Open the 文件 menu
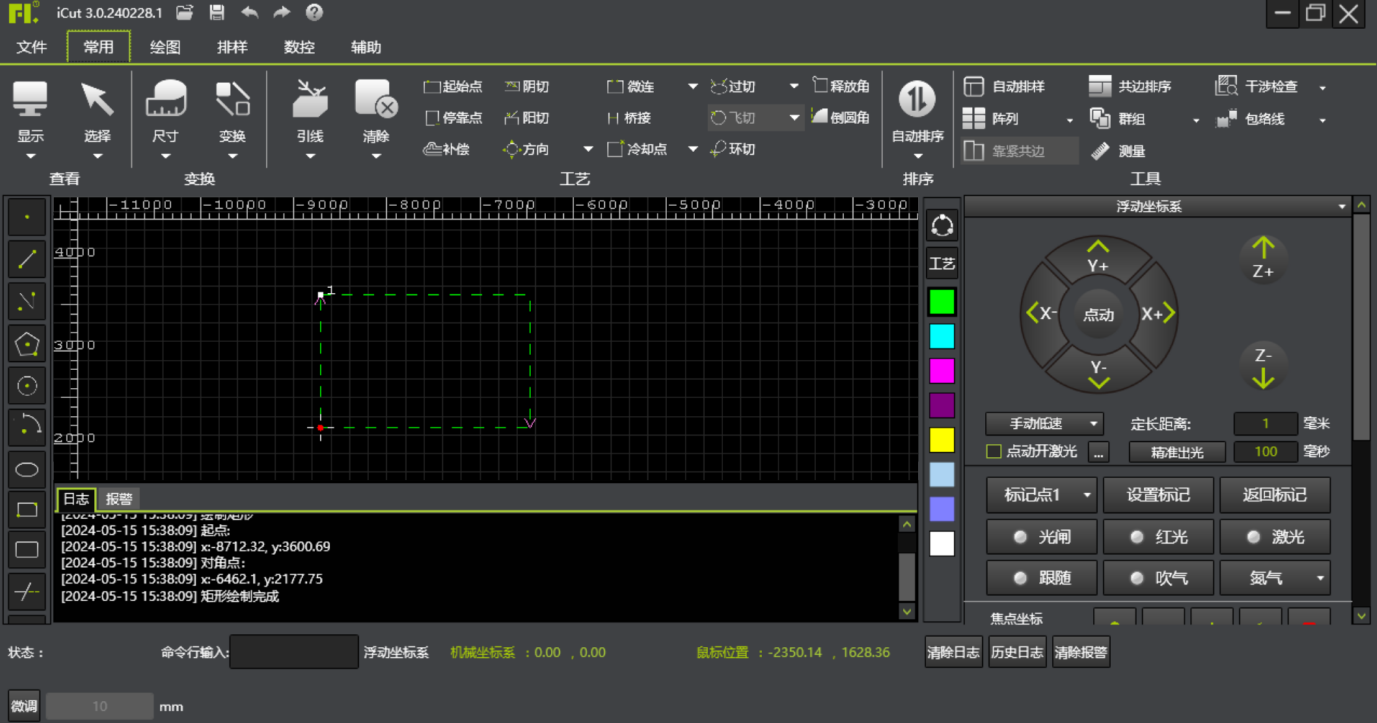The width and height of the screenshot is (1377, 723). [x=32, y=47]
